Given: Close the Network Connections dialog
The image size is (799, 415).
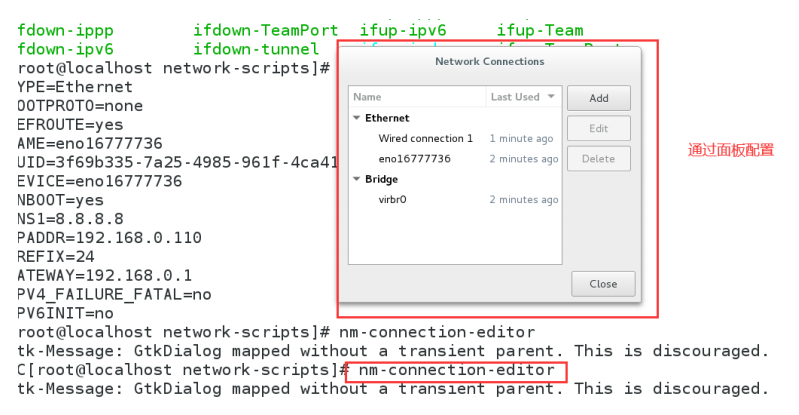Looking at the screenshot, I should point(602,284).
